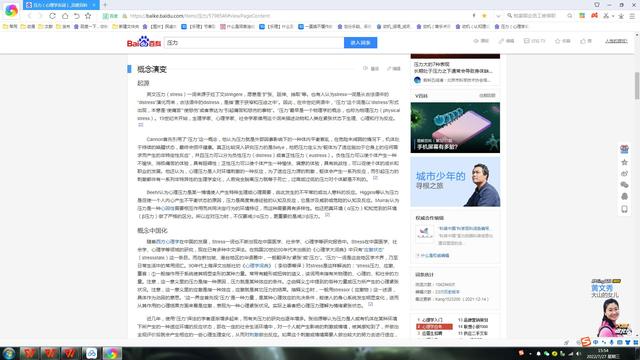640x360 pixels.
Task: Click the volume icon in system tray
Action: (x=578, y=353)
